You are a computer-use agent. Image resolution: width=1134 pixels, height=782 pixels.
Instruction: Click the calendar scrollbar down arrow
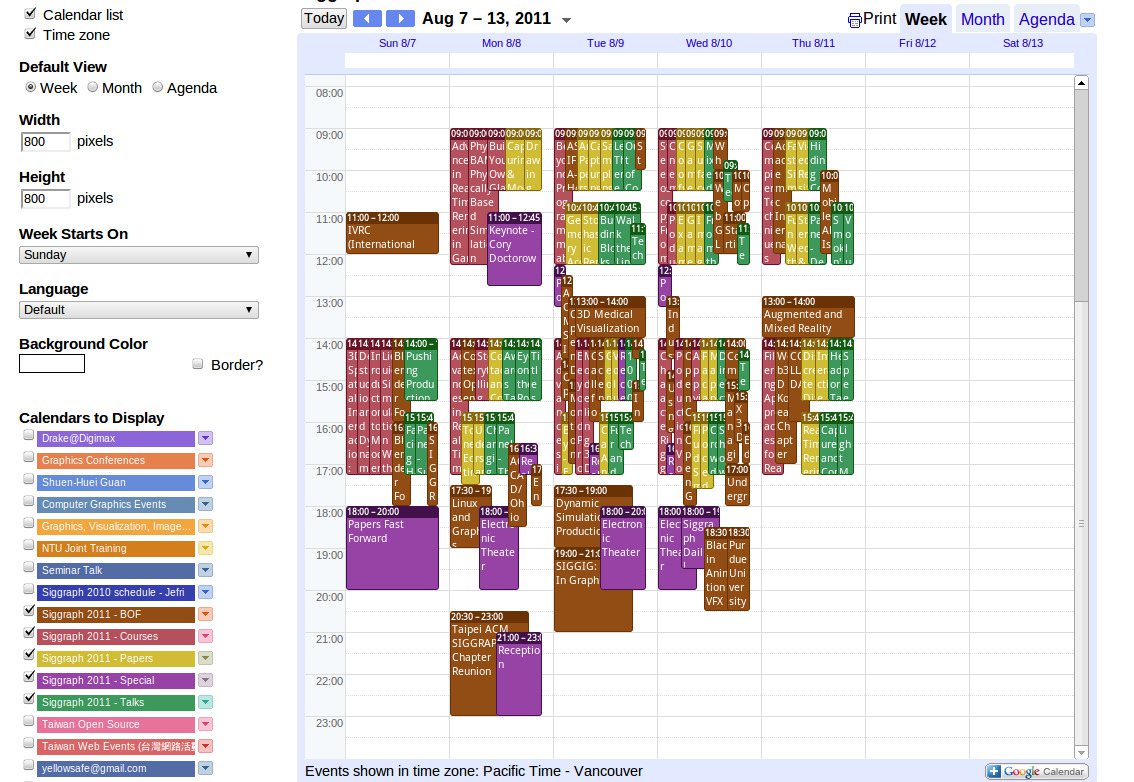coord(1081,752)
